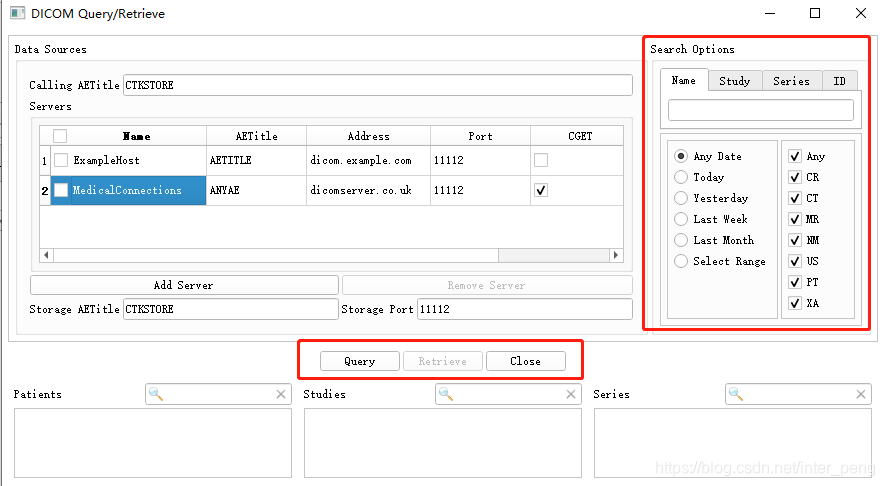Click the Close button beside Retrieve

[525, 361]
